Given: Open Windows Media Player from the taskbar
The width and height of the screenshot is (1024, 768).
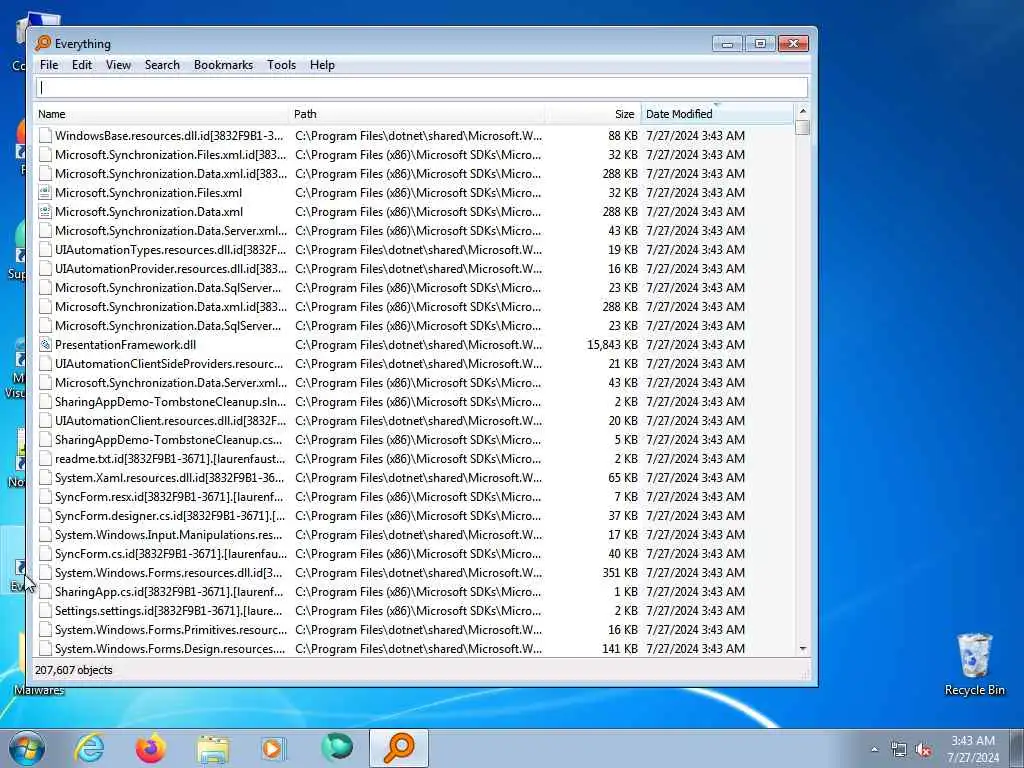Looking at the screenshot, I should coord(273,748).
